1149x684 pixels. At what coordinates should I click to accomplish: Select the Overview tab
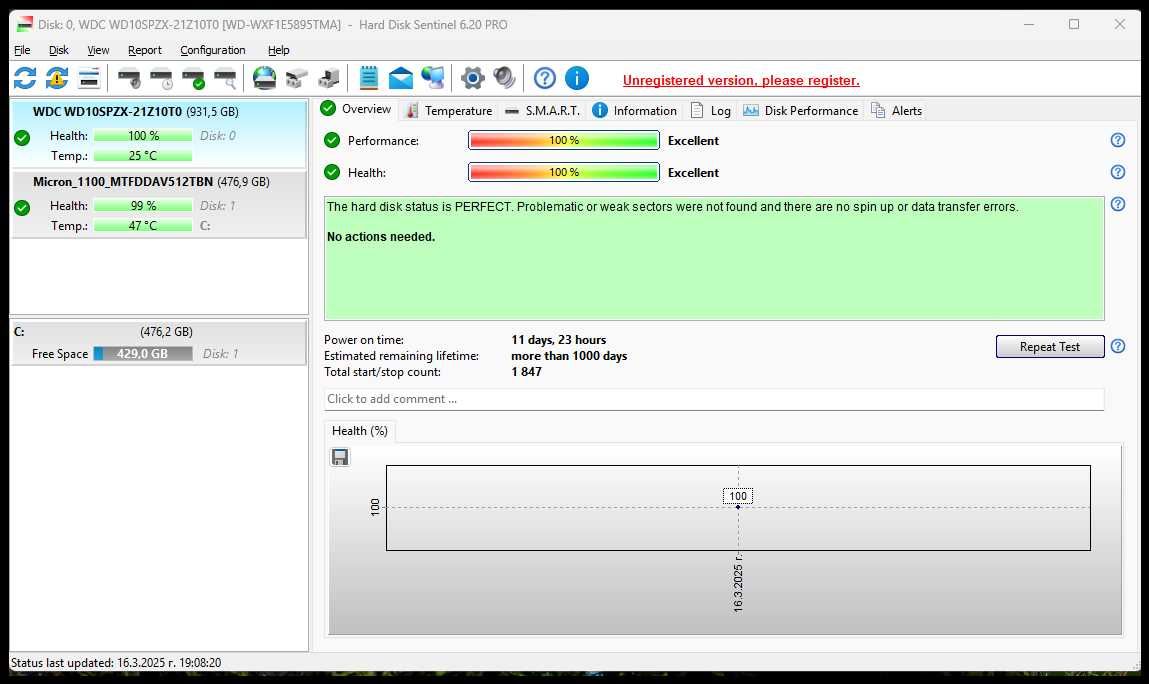(x=357, y=109)
